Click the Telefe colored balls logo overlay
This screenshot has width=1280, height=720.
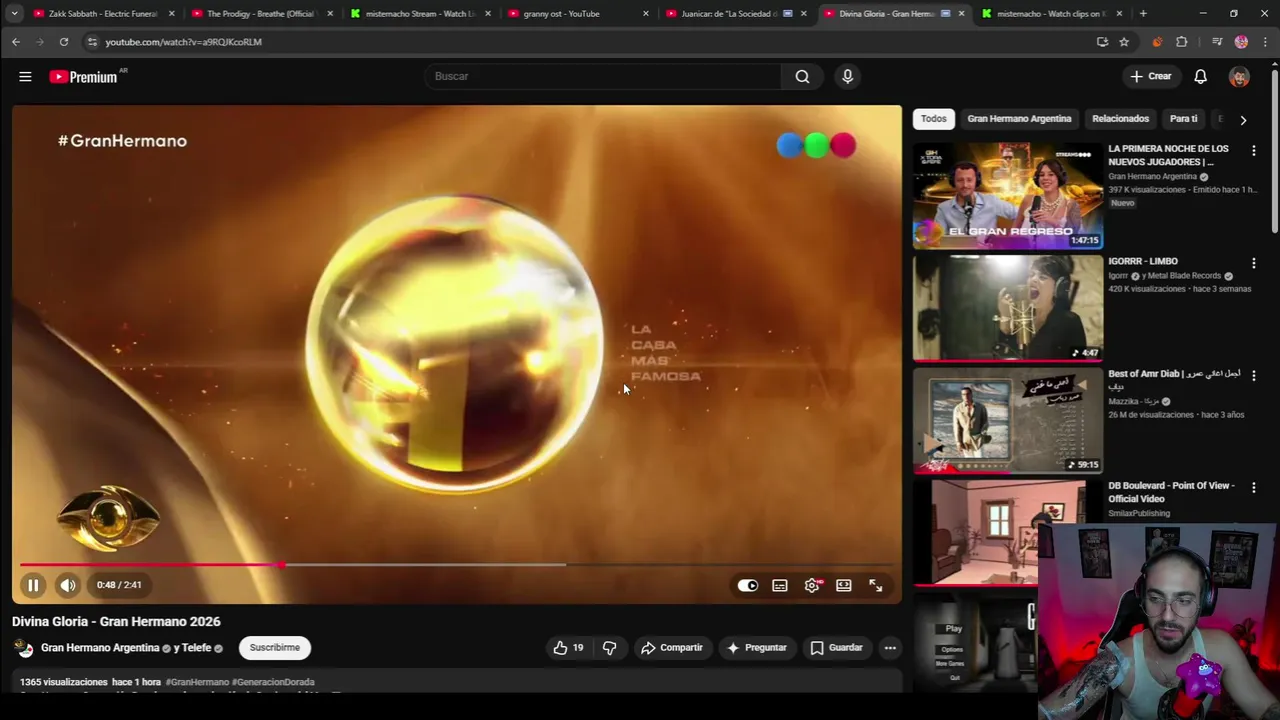click(816, 146)
